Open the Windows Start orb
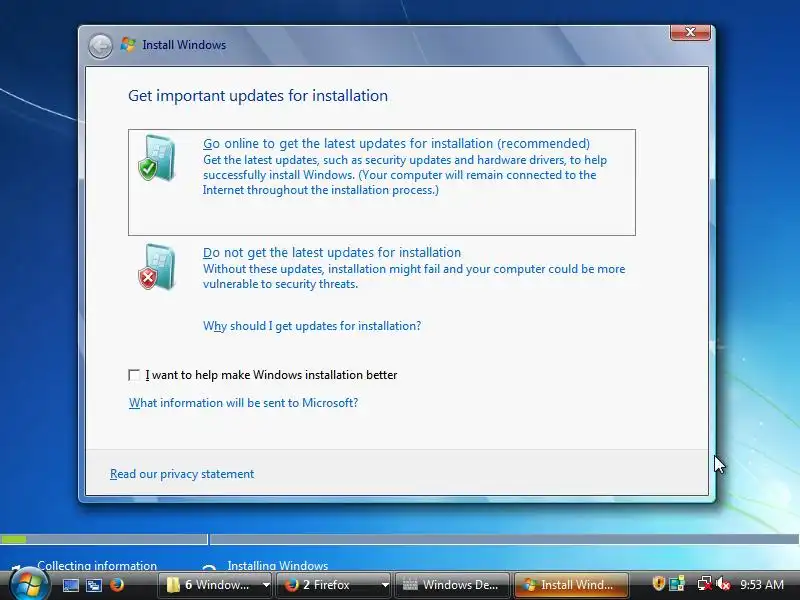The height and width of the screenshot is (600, 800). pos(28,584)
